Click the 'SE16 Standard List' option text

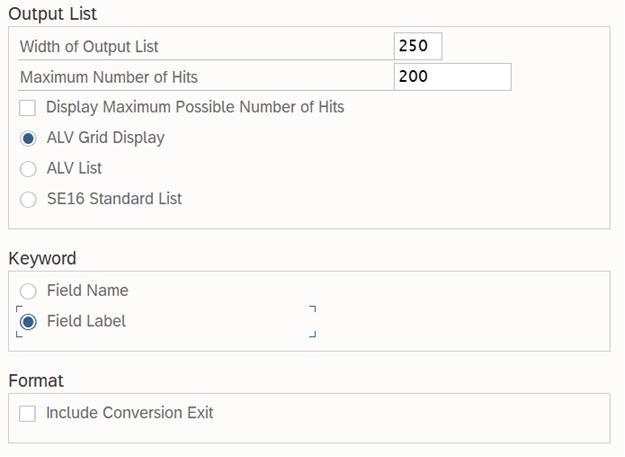(x=114, y=198)
